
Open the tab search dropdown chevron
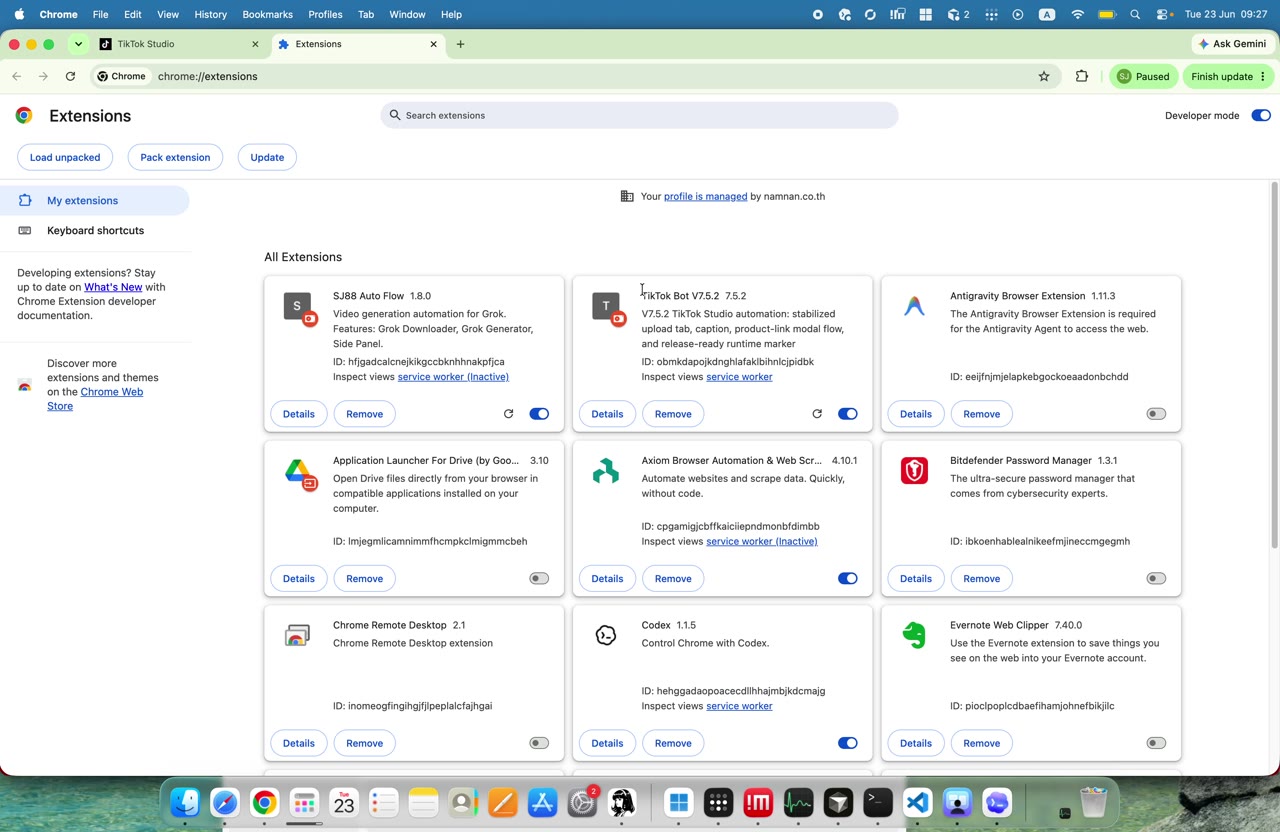[78, 44]
